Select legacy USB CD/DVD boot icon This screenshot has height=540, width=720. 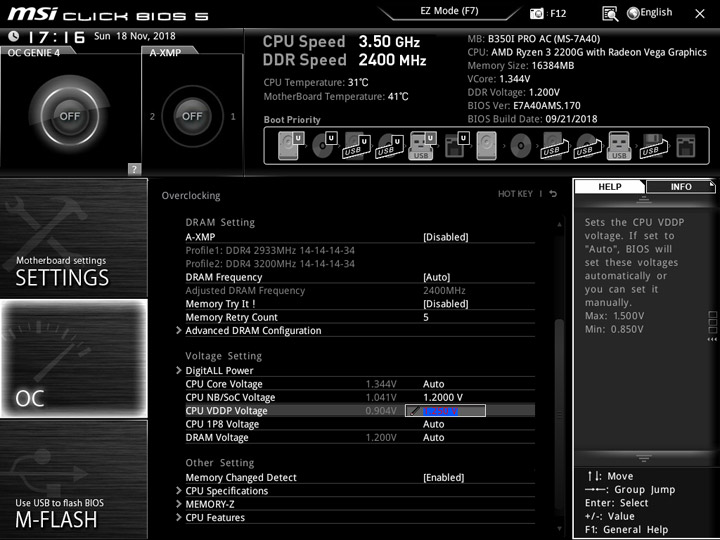tap(588, 146)
